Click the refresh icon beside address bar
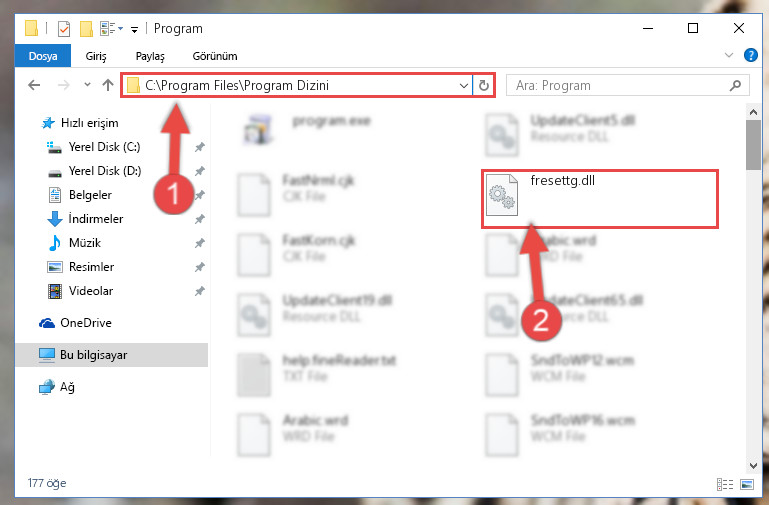769x505 pixels. pos(484,85)
